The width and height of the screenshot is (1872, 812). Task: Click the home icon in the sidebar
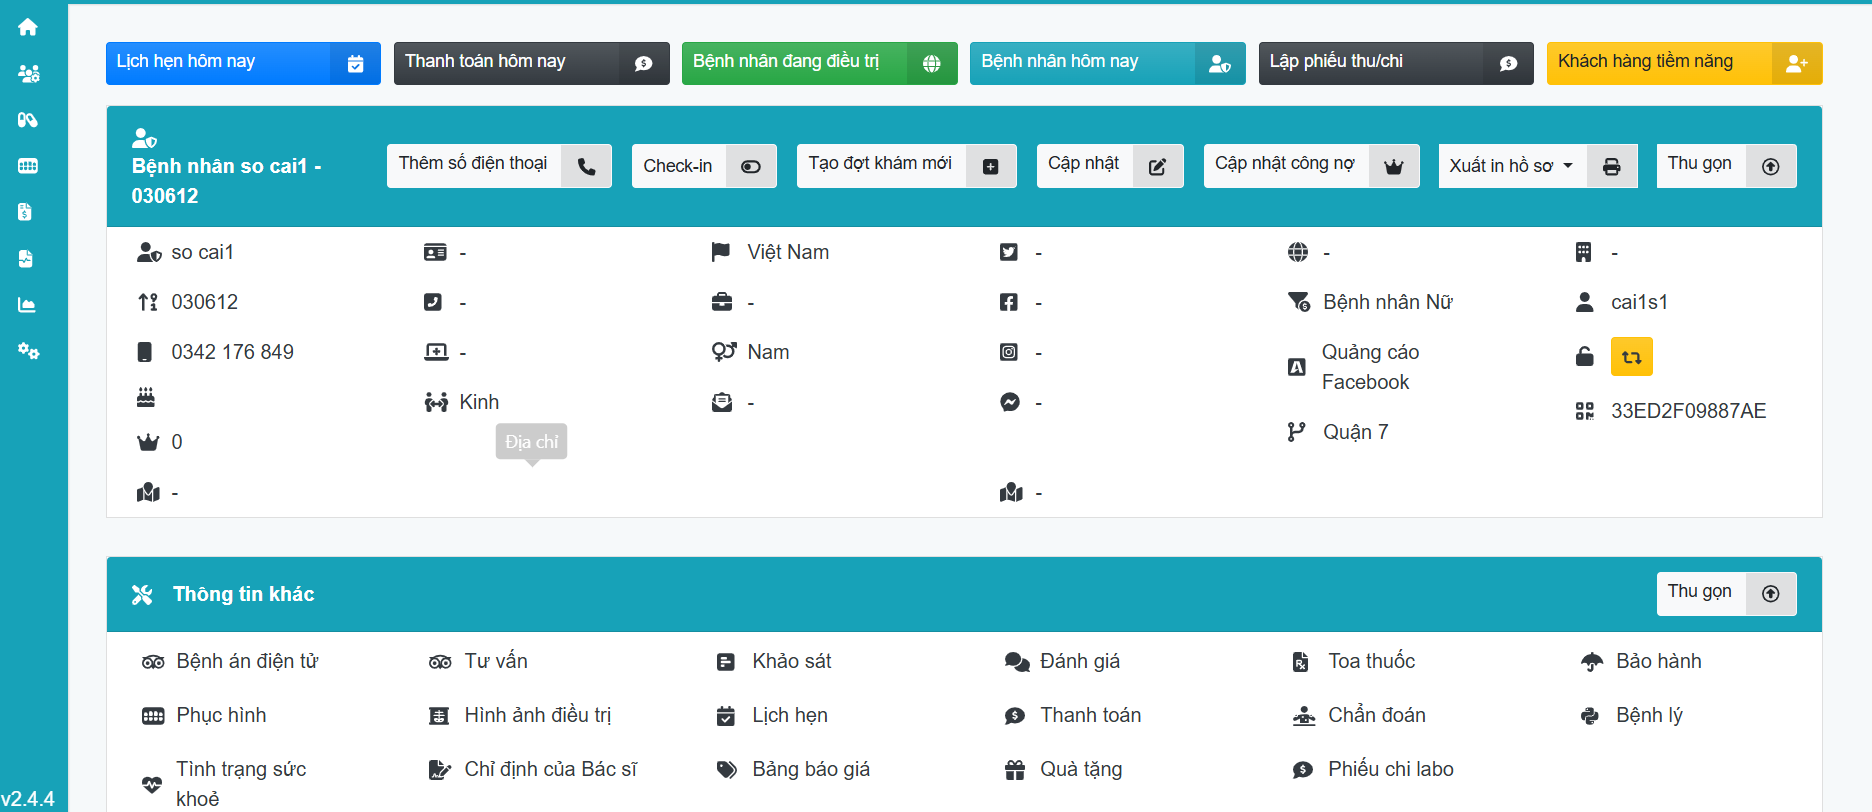[x=28, y=27]
